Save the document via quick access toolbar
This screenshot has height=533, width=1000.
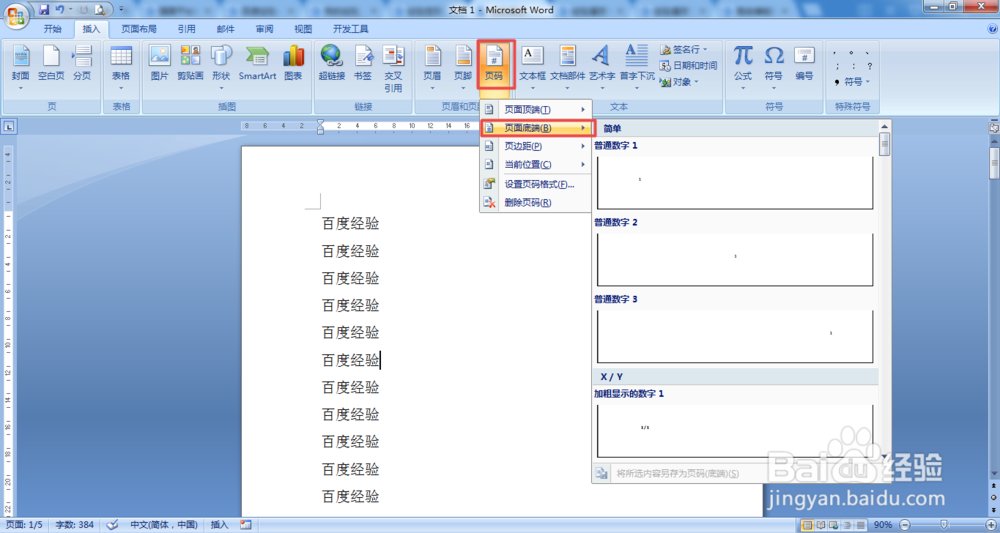[x=44, y=10]
